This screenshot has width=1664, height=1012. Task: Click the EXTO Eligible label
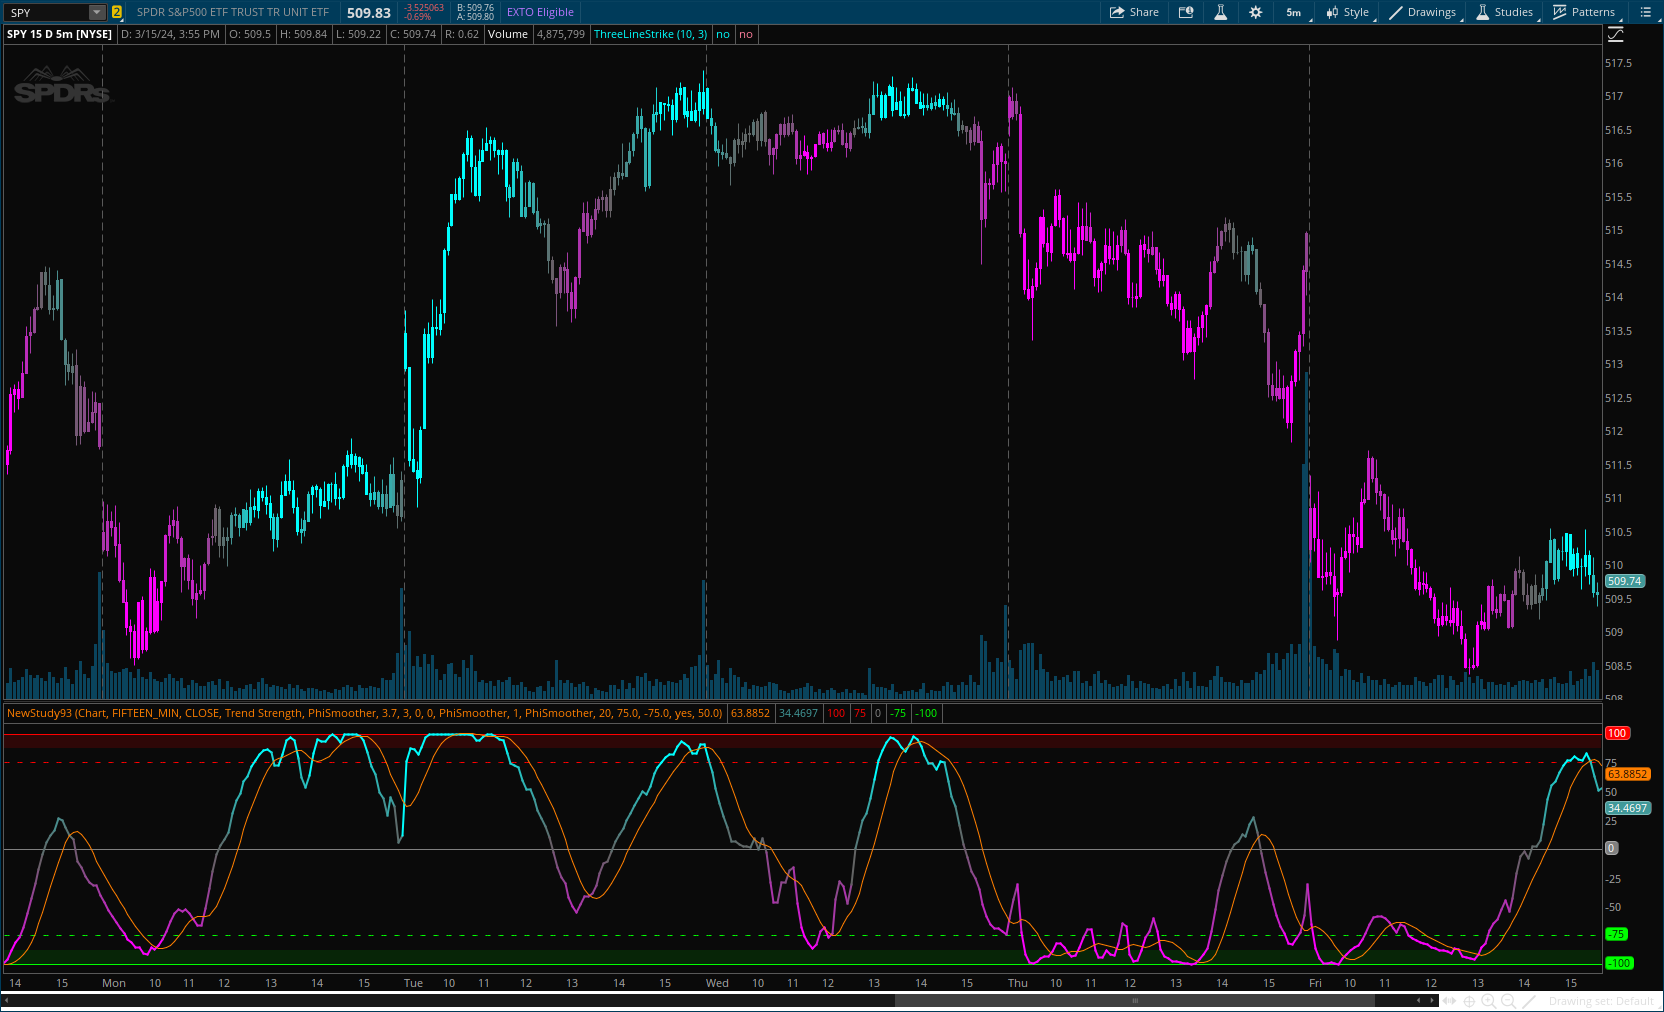540,12
